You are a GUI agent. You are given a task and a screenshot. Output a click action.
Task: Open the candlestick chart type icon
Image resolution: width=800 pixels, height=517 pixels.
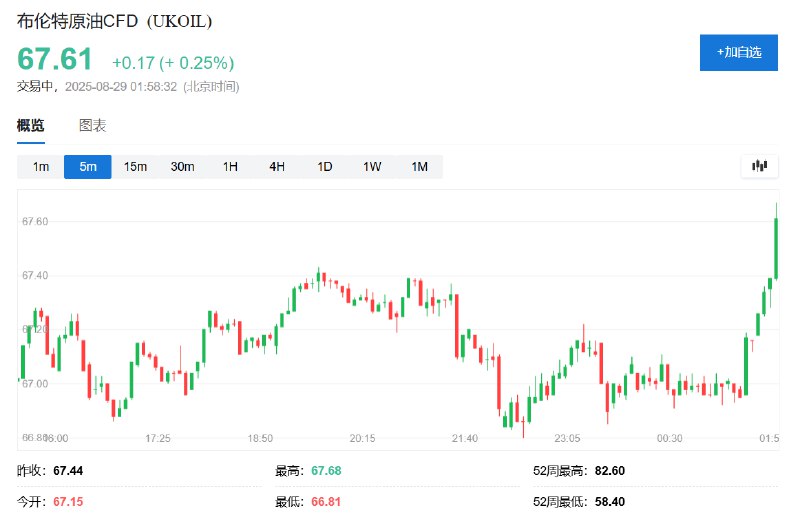pos(759,166)
